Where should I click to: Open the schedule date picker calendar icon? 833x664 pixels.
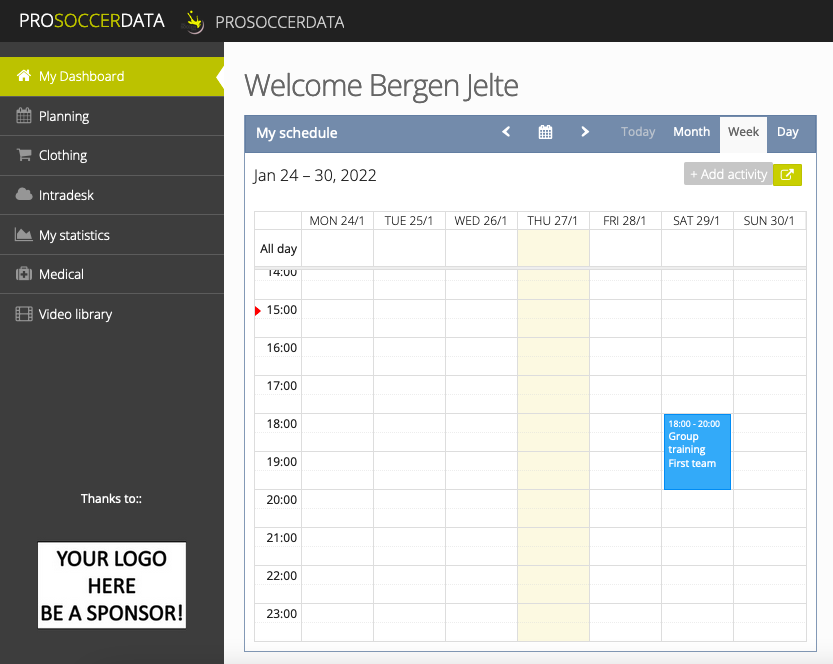coord(545,132)
